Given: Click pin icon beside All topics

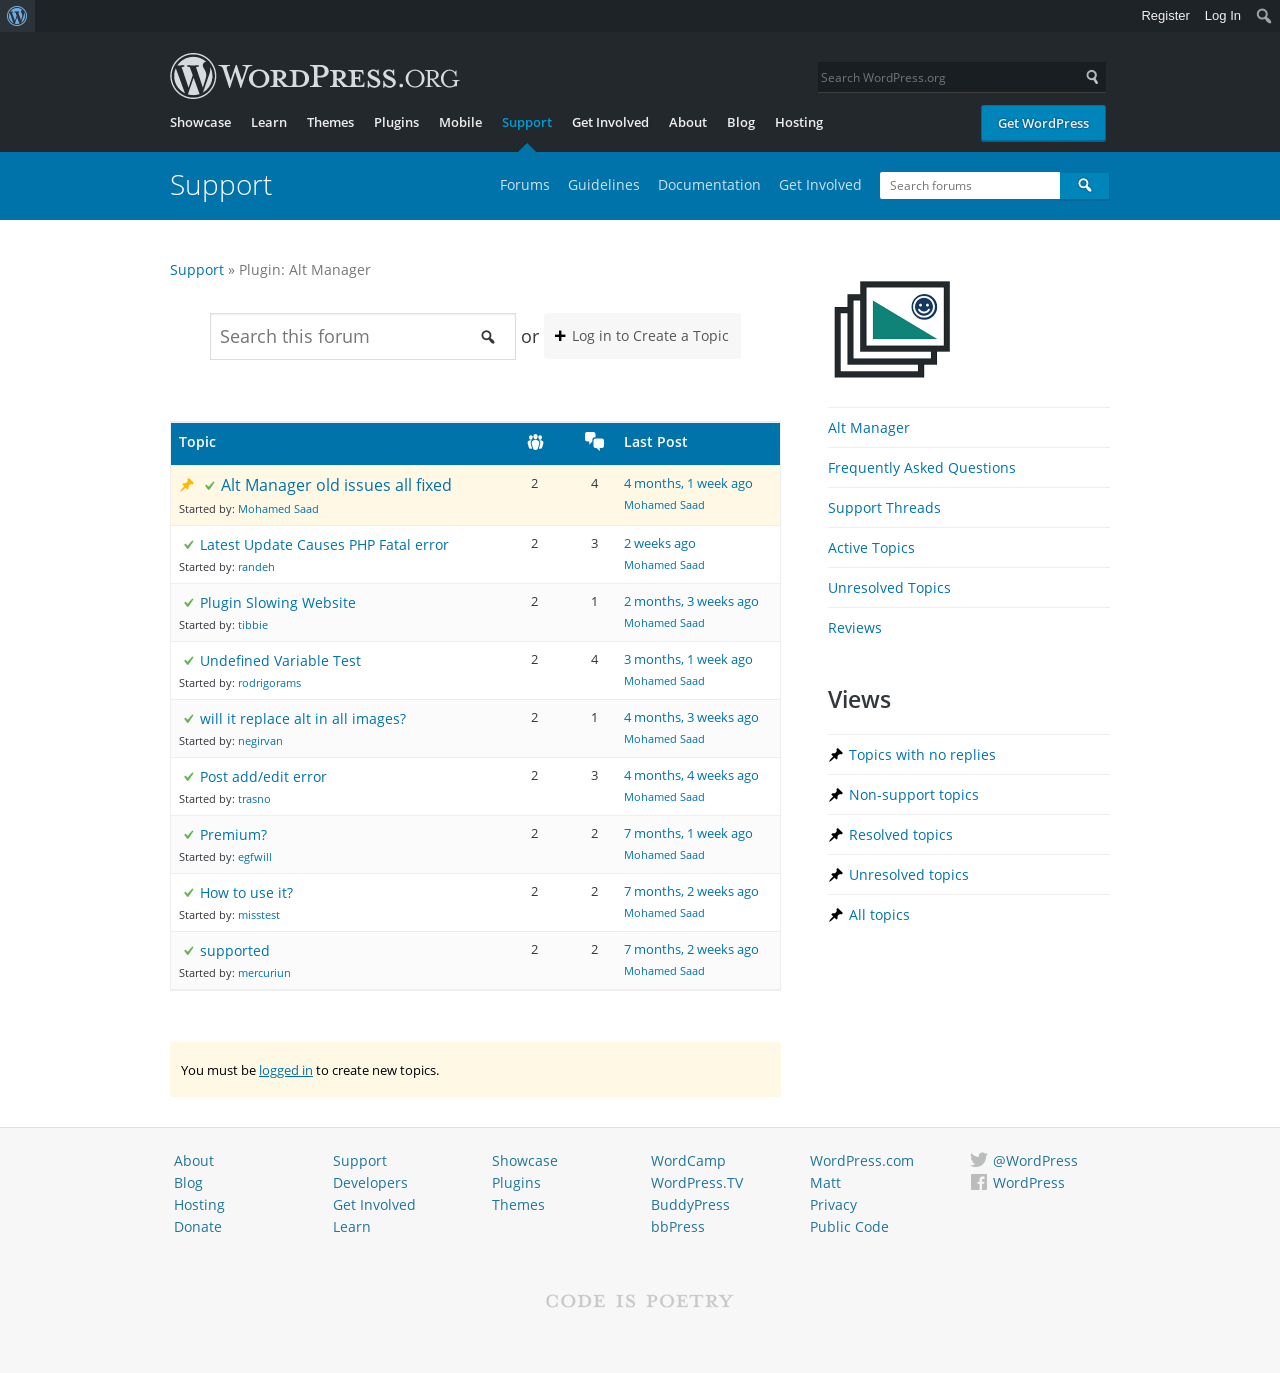Looking at the screenshot, I should click(836, 915).
